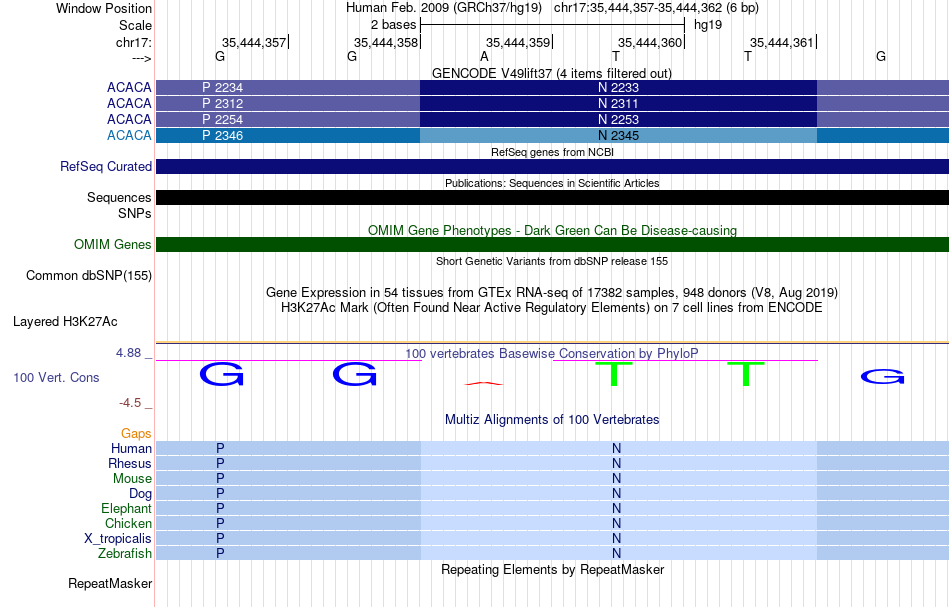The width and height of the screenshot is (950, 607).
Task: Click the P 2254 codon block
Action: pos(288,119)
